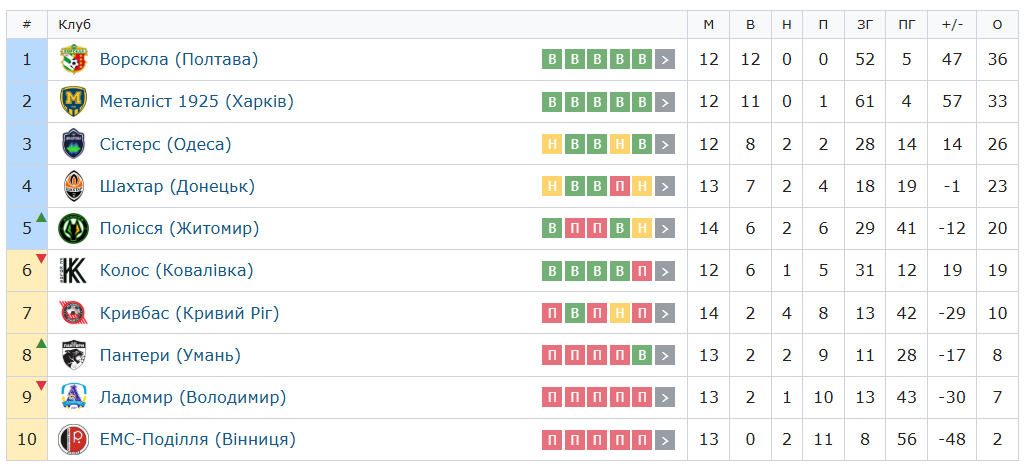The width and height of the screenshot is (1025, 468).
Task: Open the Колос (Ковалівка) team page link
Action: click(176, 270)
